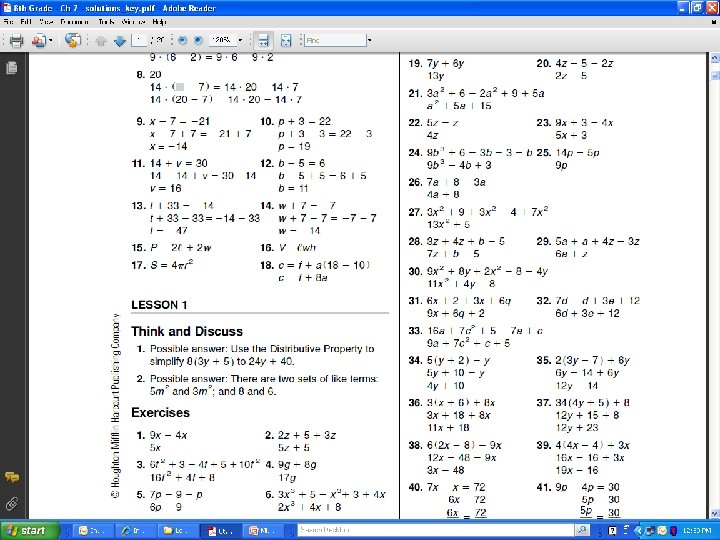The image size is (720, 540).
Task: Click problem 12 equation b − 5 = 6
Action: [302, 163]
